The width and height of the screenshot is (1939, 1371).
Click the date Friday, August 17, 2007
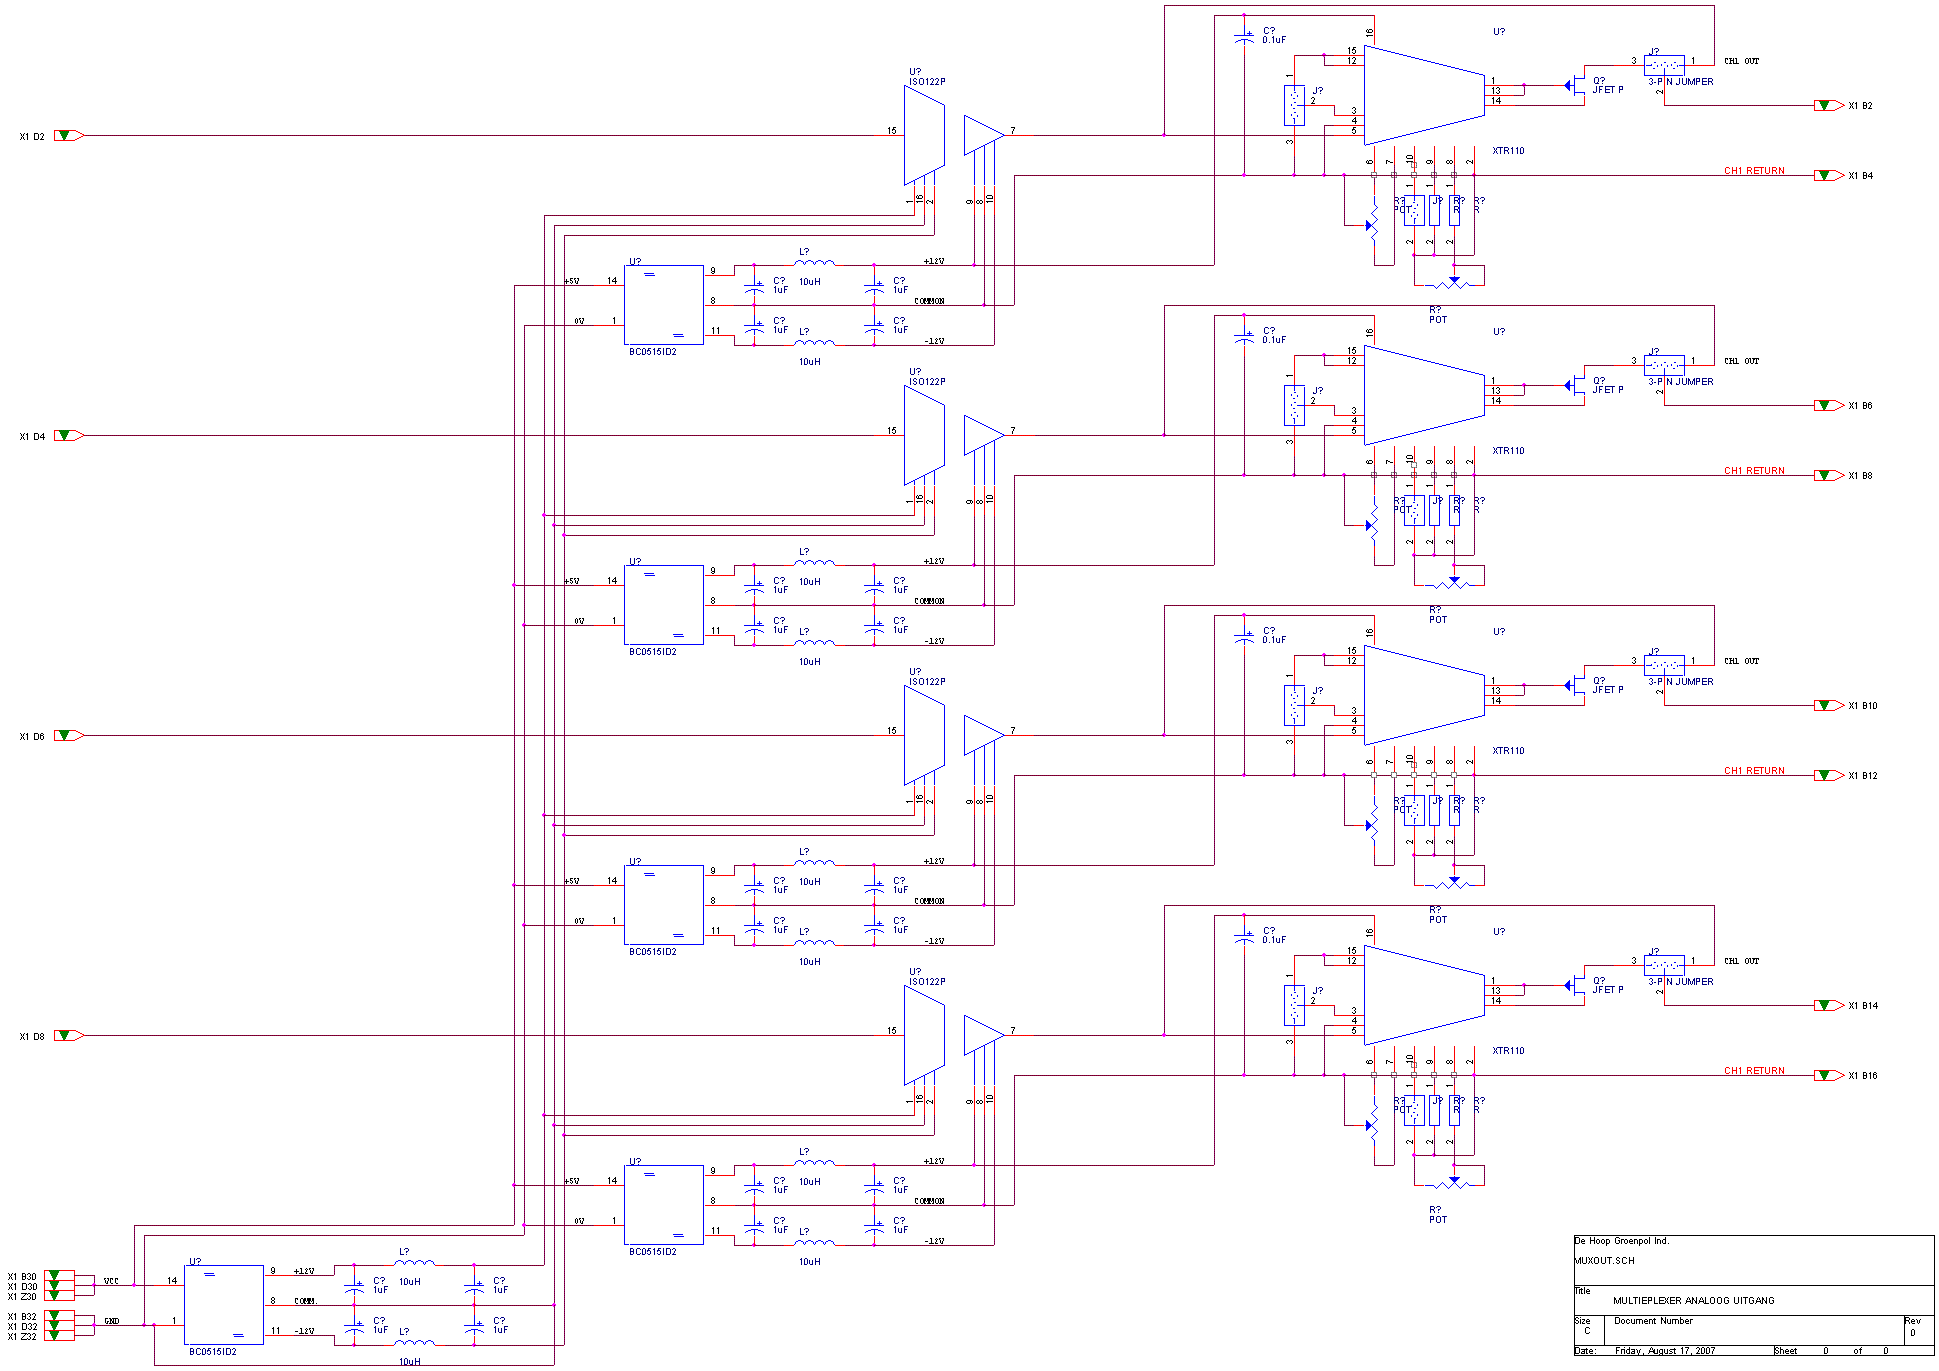(1664, 1351)
